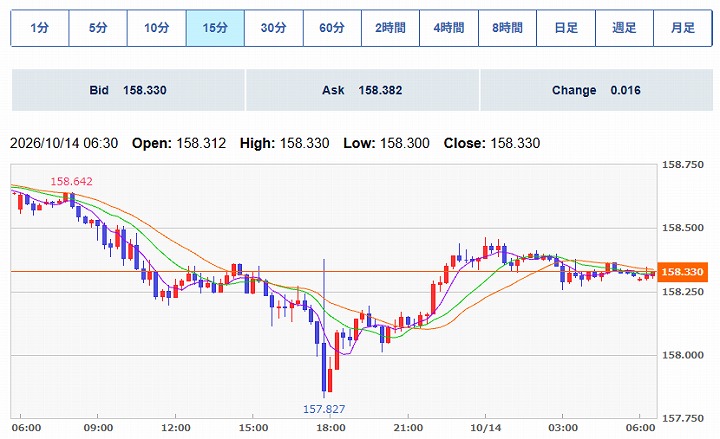Select the 1分 timeframe tab
The height and width of the screenshot is (439, 720).
pos(39,28)
